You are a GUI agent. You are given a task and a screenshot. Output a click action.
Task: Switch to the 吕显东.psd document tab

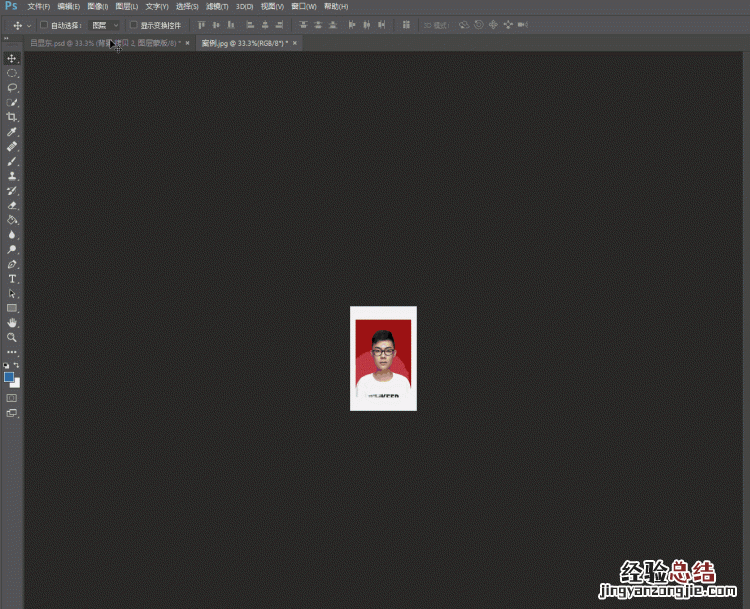[x=105, y=43]
